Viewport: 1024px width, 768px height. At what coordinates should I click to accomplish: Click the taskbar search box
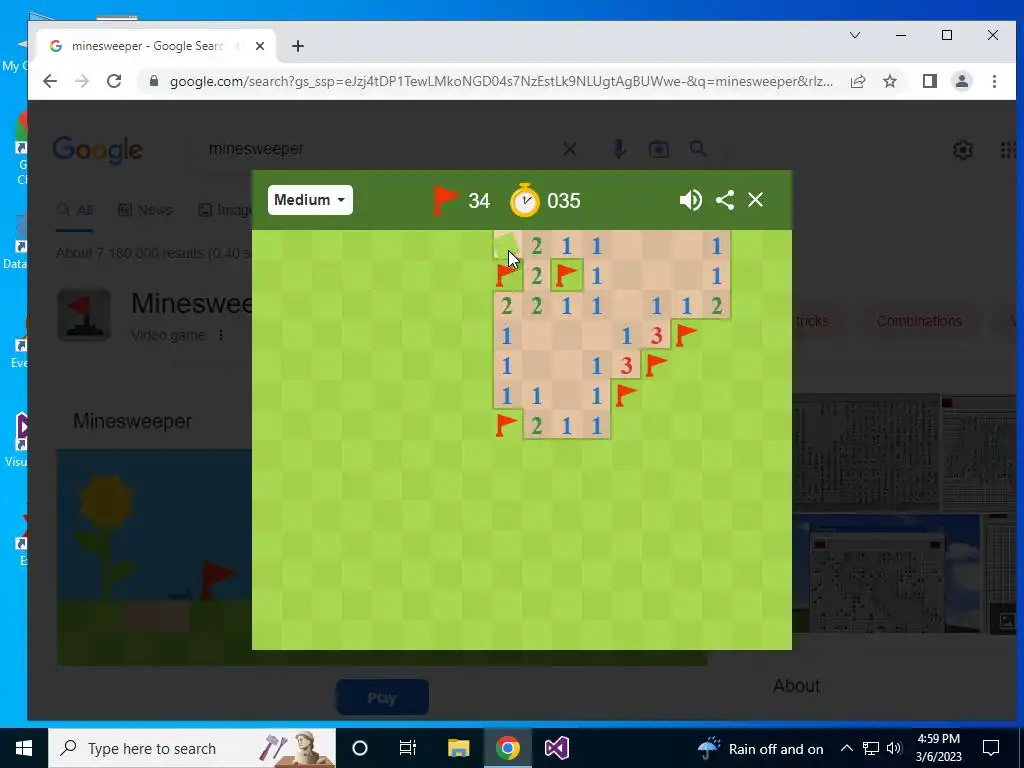pos(192,748)
